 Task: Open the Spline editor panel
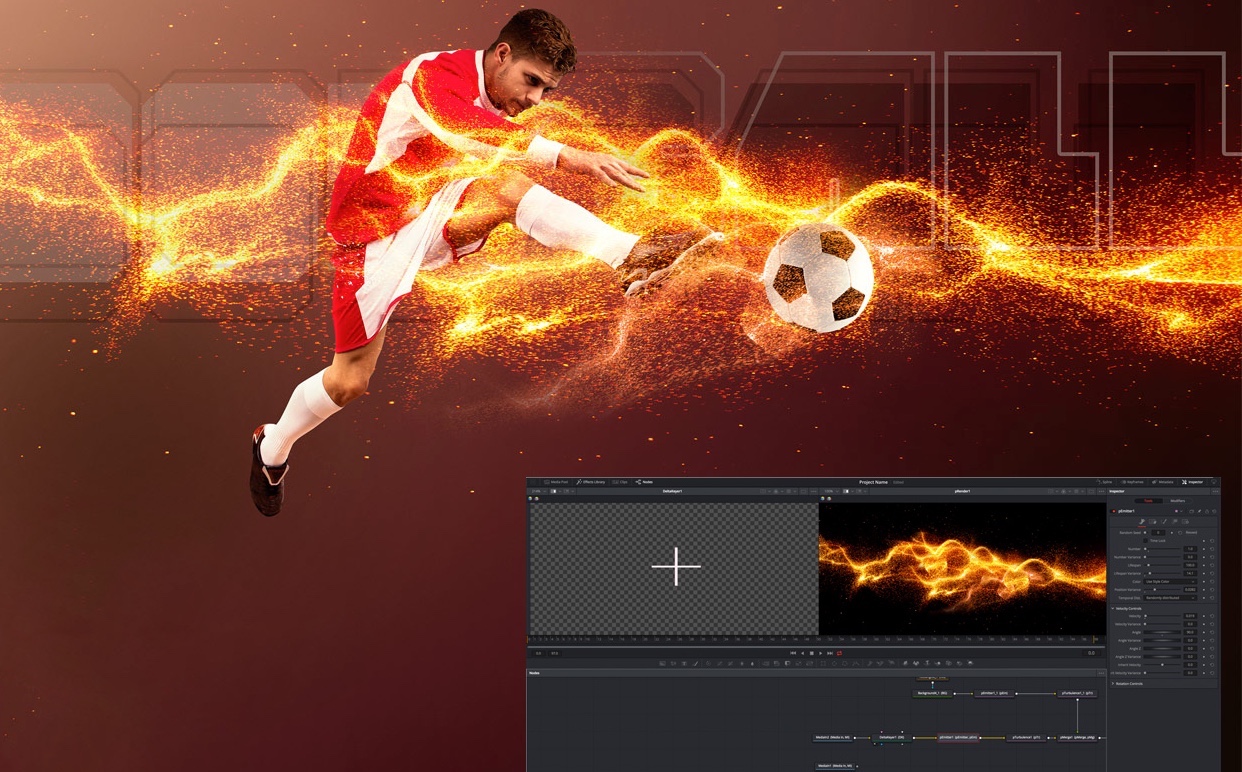coord(1105,482)
